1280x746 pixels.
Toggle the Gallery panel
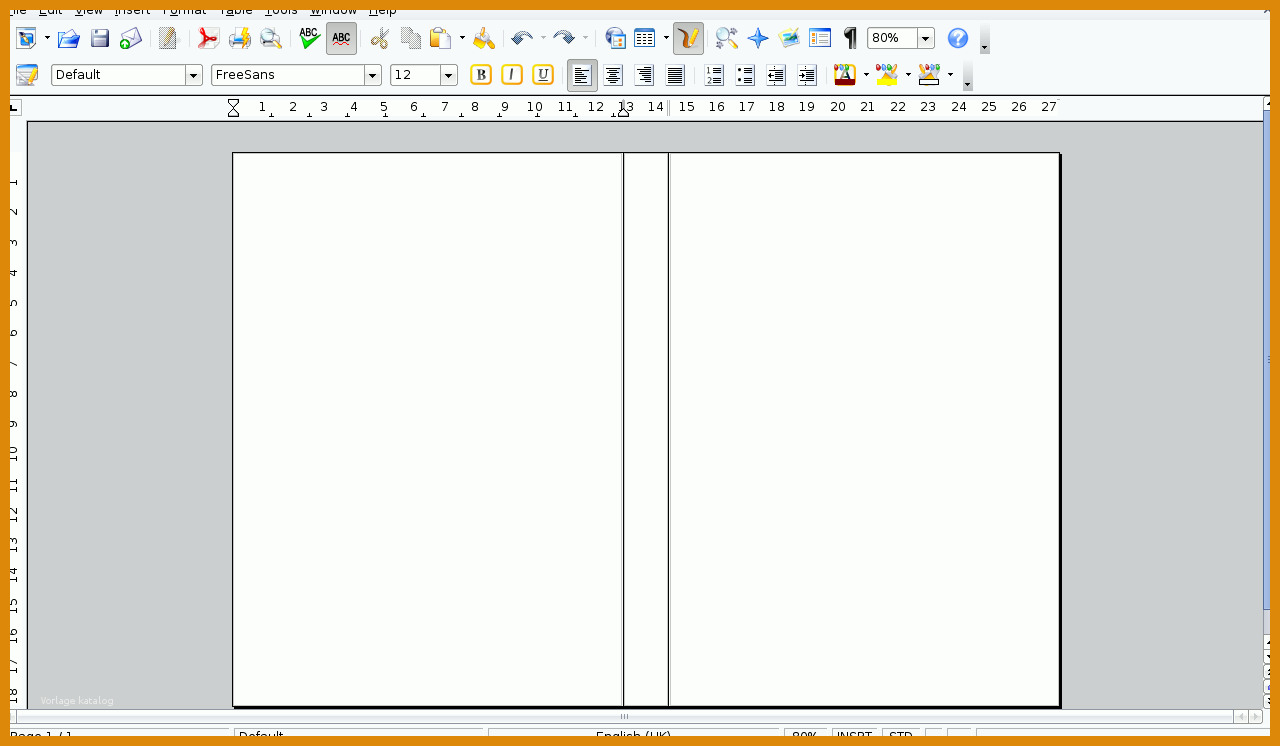point(789,38)
